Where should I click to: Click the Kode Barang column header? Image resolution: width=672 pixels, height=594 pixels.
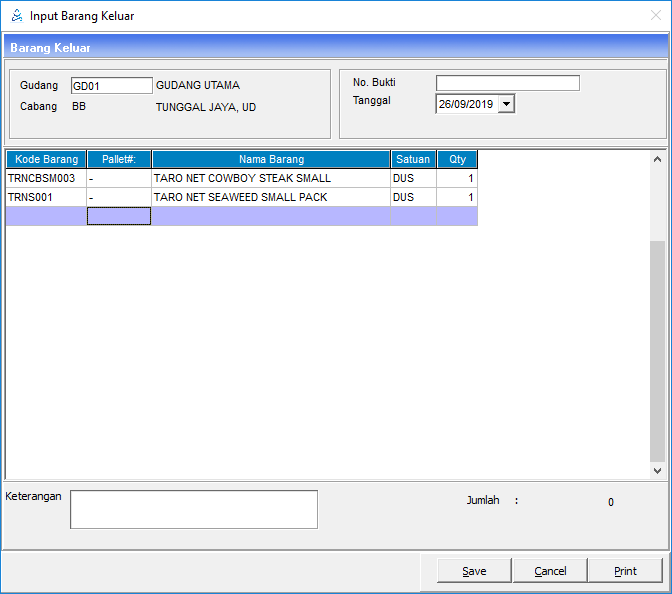tap(46, 159)
